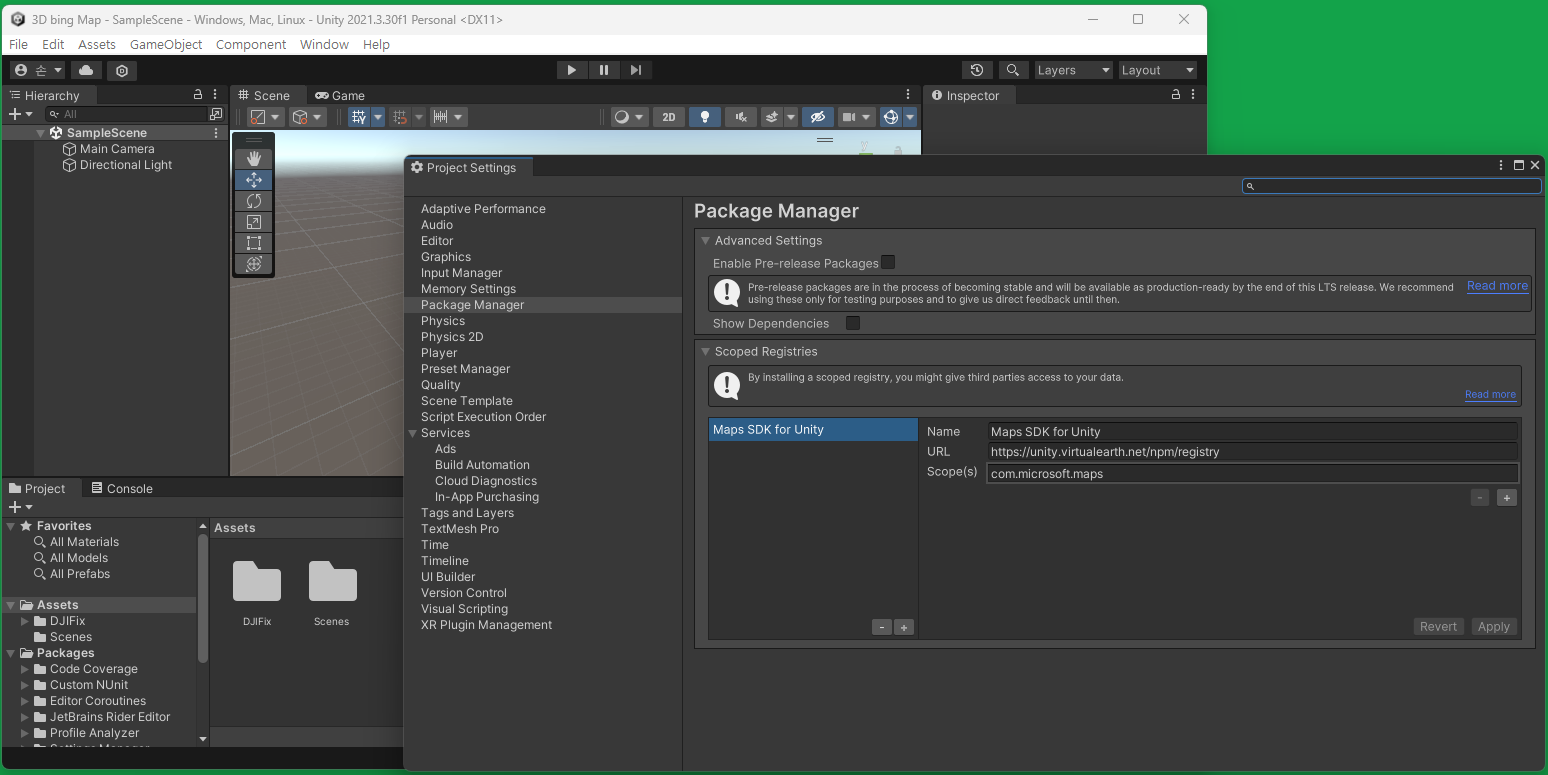Screen dimensions: 1548x775
Task: Select Directional Light in Hierarchy
Action: [x=126, y=165]
